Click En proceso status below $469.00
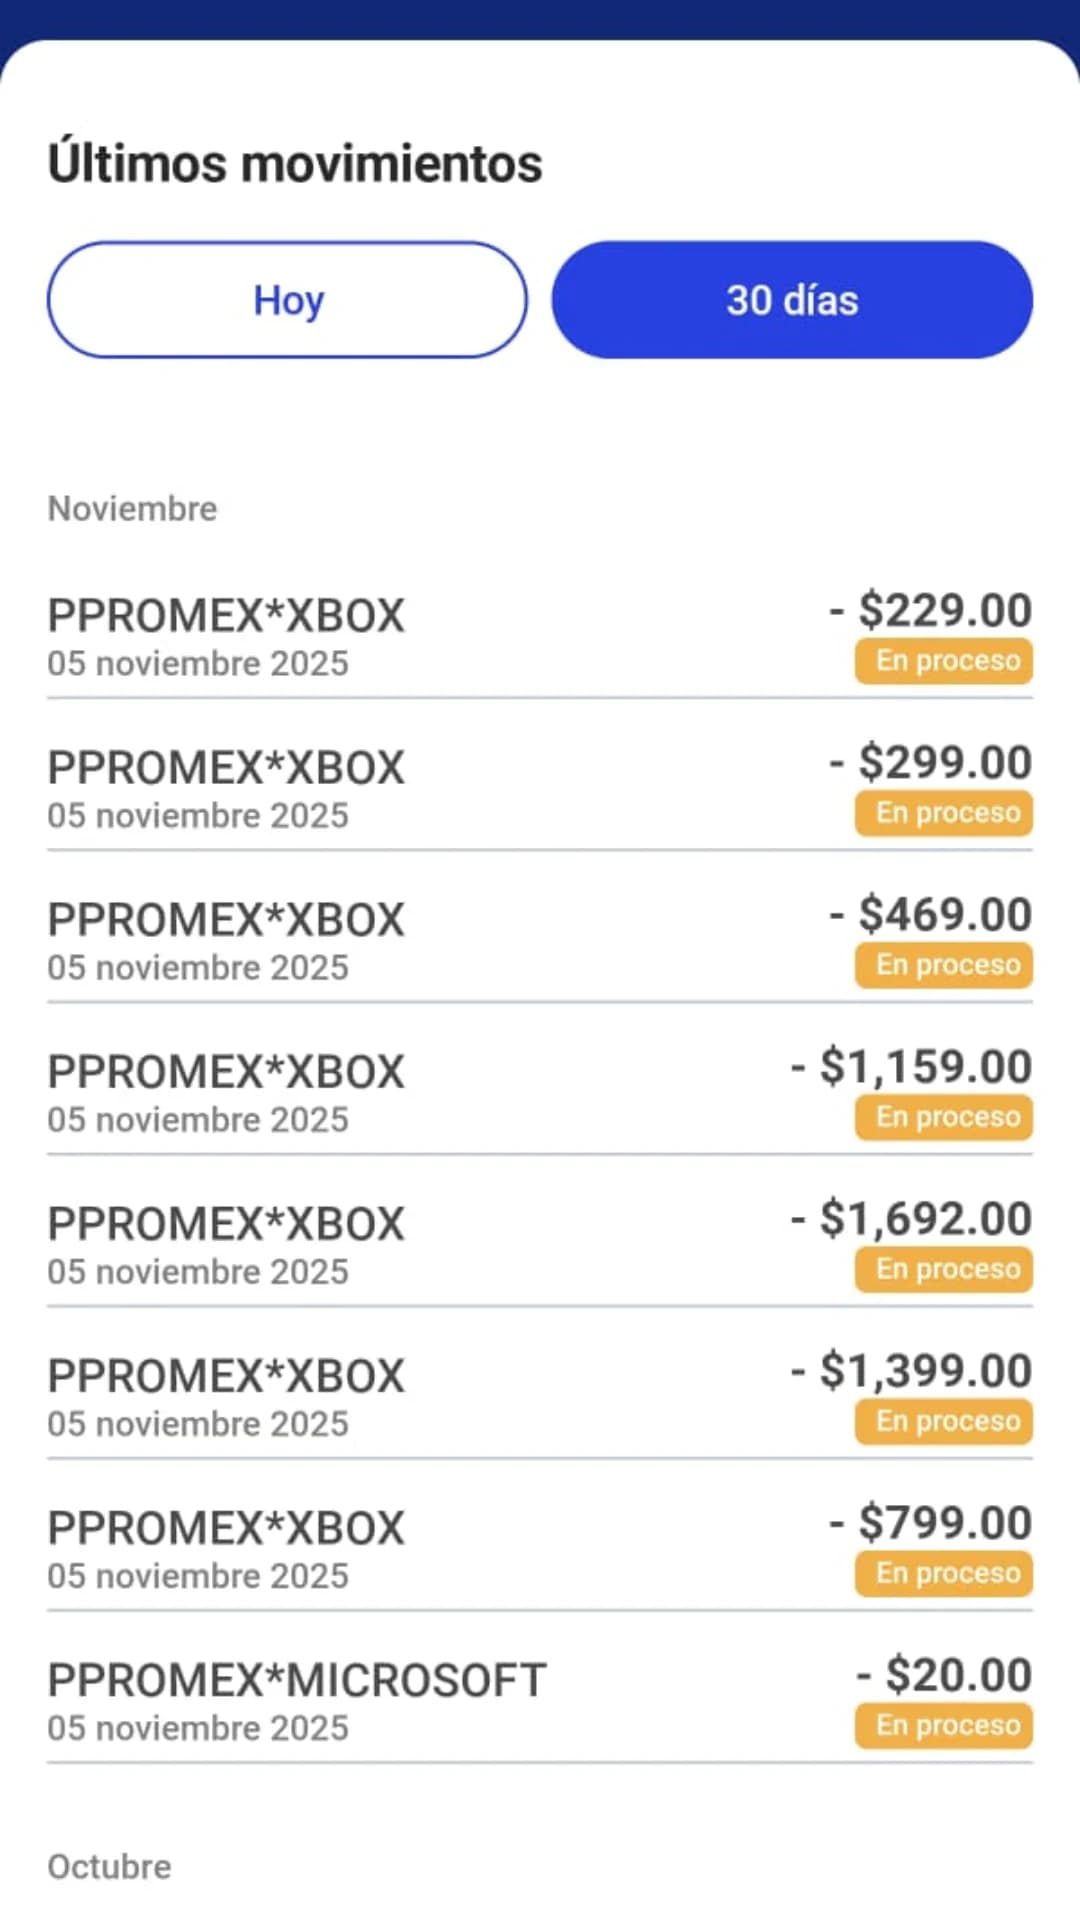This screenshot has width=1080, height=1920. [943, 965]
